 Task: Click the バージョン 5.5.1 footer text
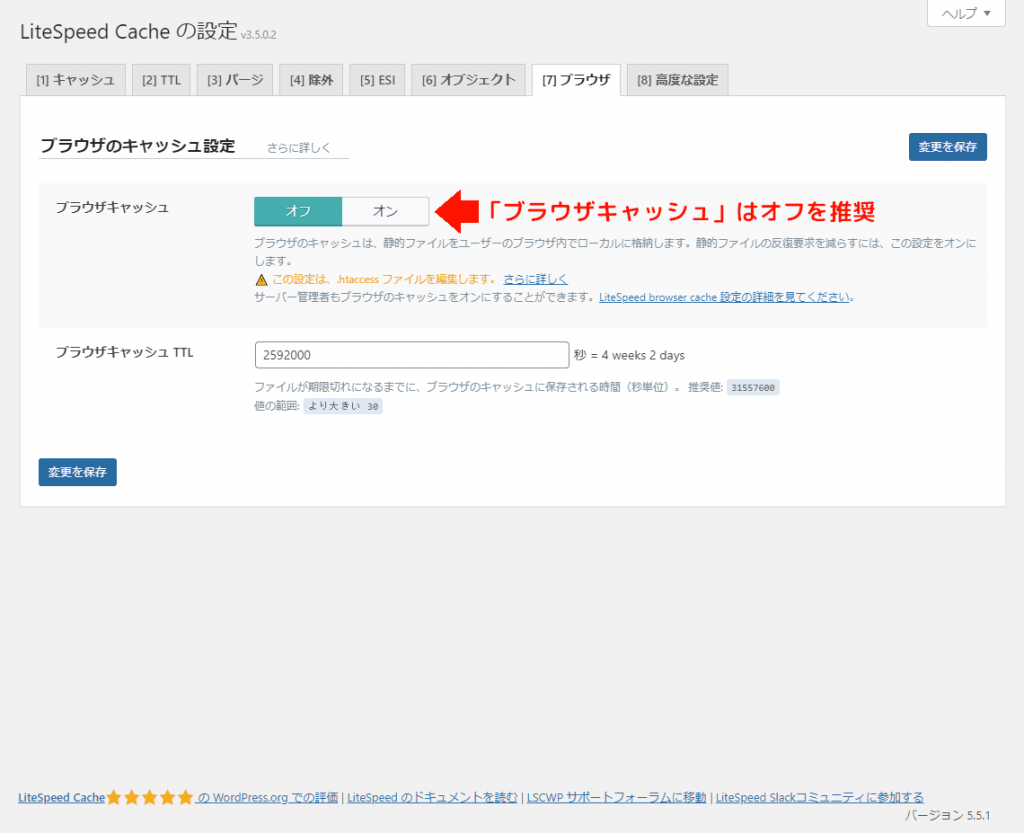pos(947,815)
